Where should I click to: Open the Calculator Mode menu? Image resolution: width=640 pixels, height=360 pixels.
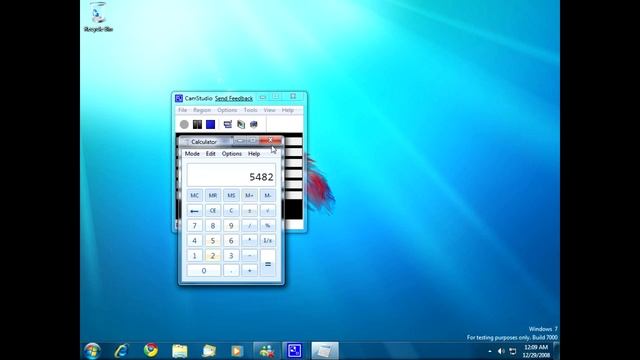tap(192, 153)
